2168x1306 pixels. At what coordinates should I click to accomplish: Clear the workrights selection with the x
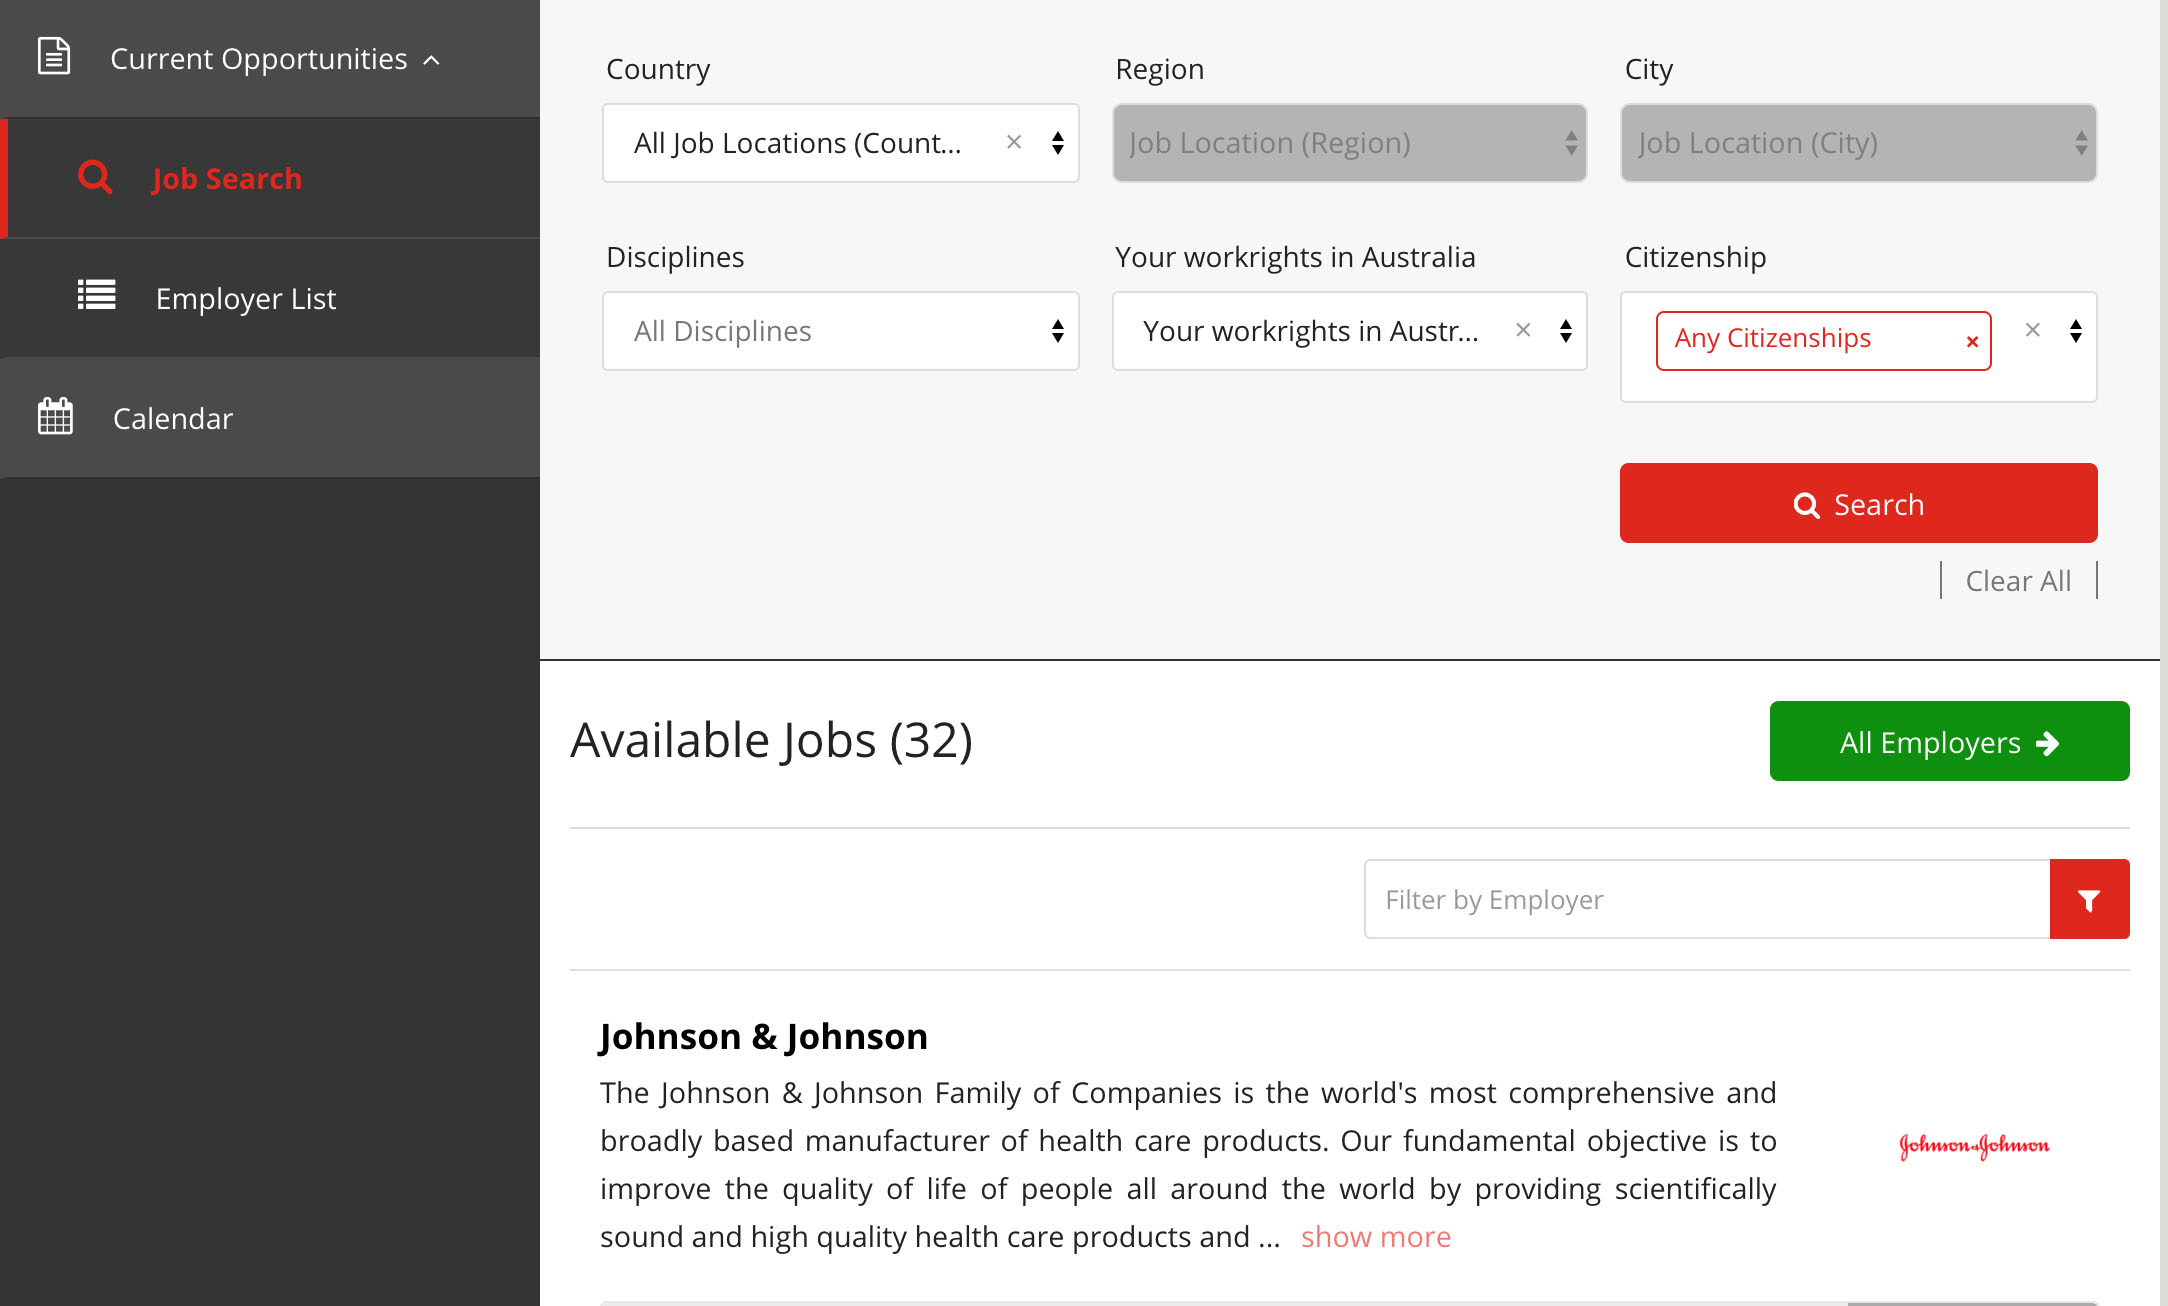(1523, 330)
